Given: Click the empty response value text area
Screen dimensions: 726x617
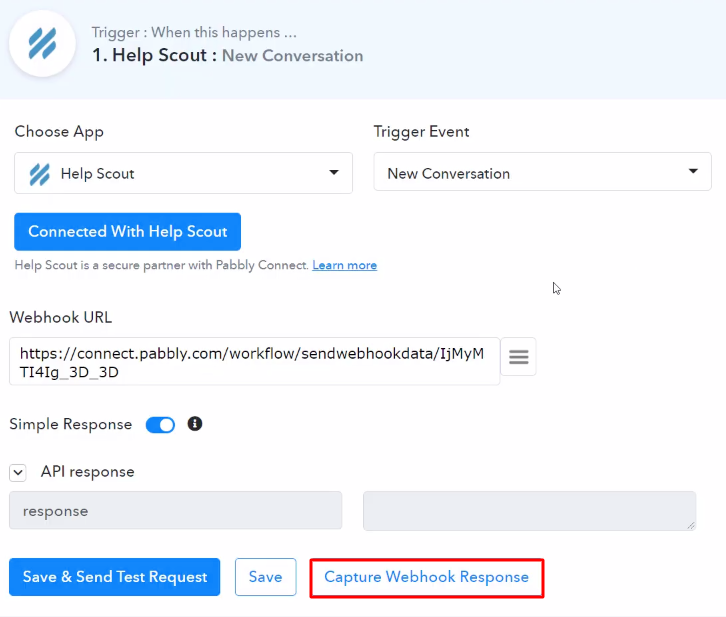Looking at the screenshot, I should [x=529, y=511].
